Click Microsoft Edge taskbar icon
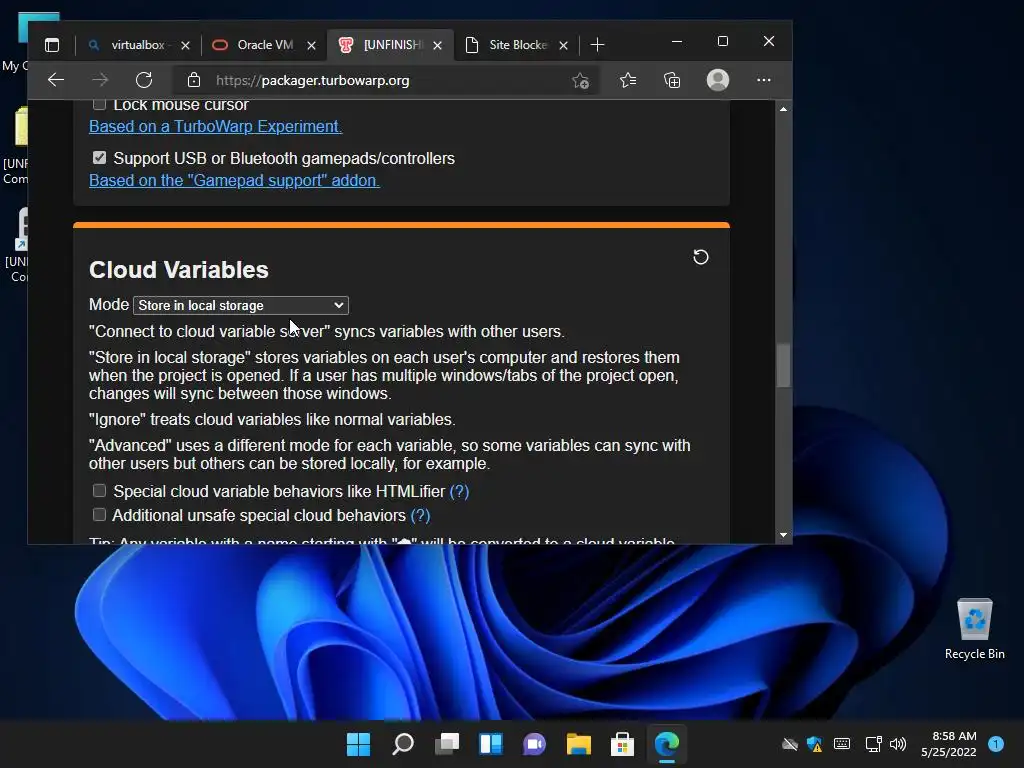1024x768 pixels. (667, 744)
